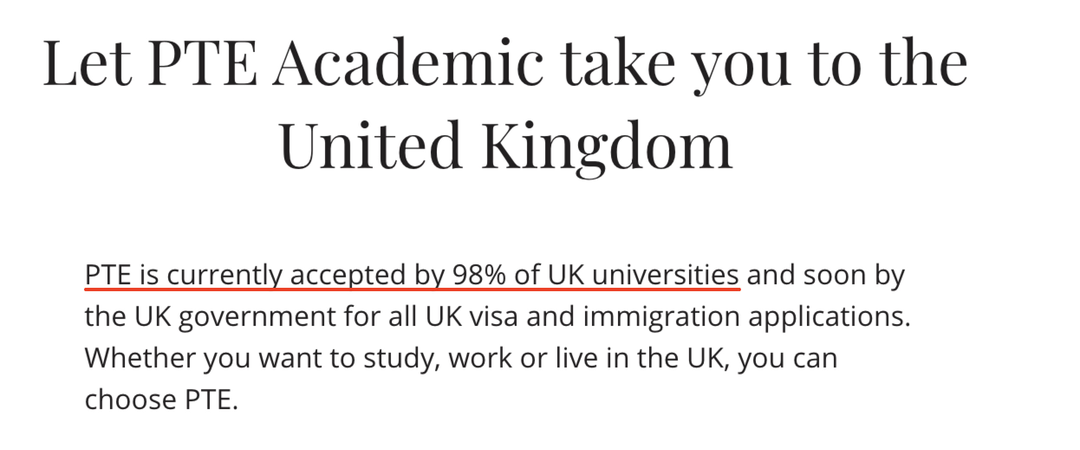
Task: Click the word 'government' in the paragraph
Action: coord(234,317)
